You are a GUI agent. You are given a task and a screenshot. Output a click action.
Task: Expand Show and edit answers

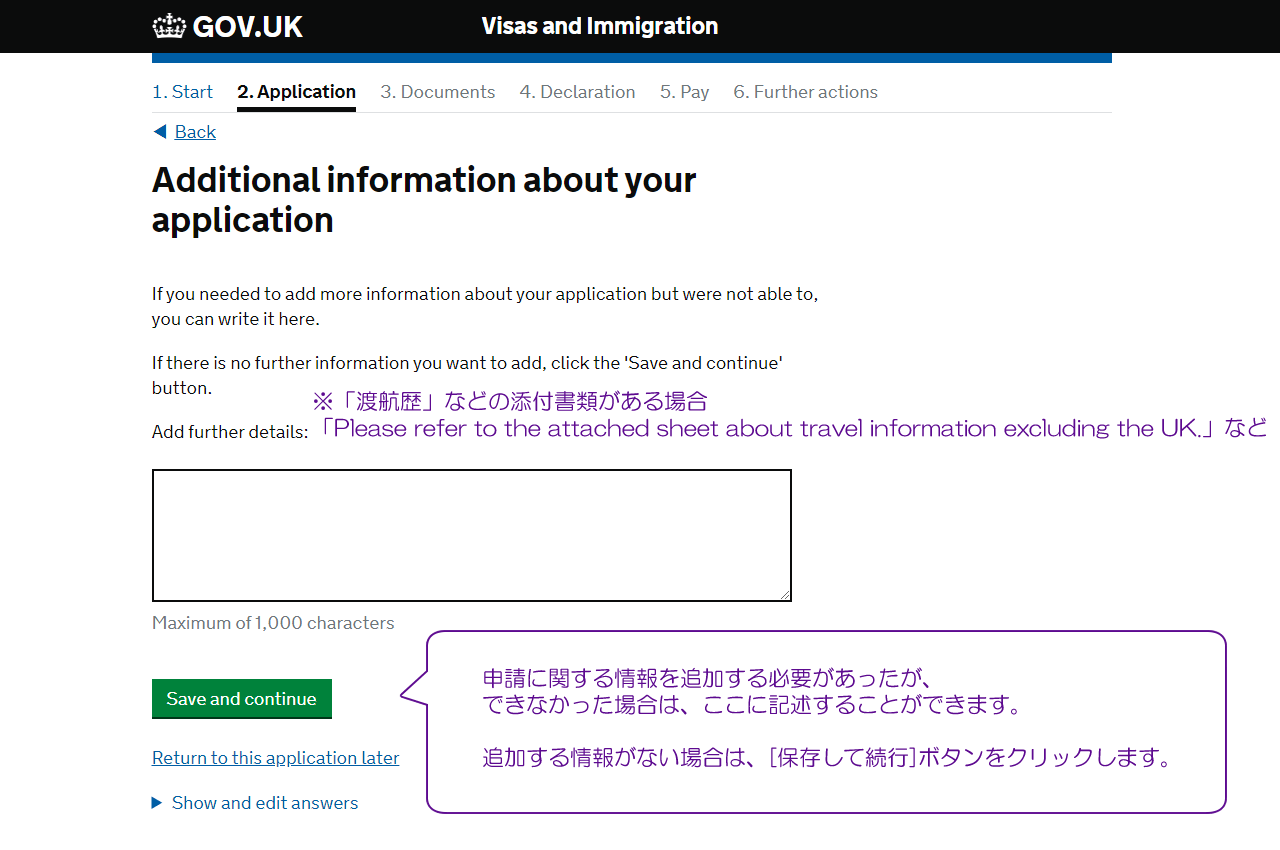click(255, 803)
